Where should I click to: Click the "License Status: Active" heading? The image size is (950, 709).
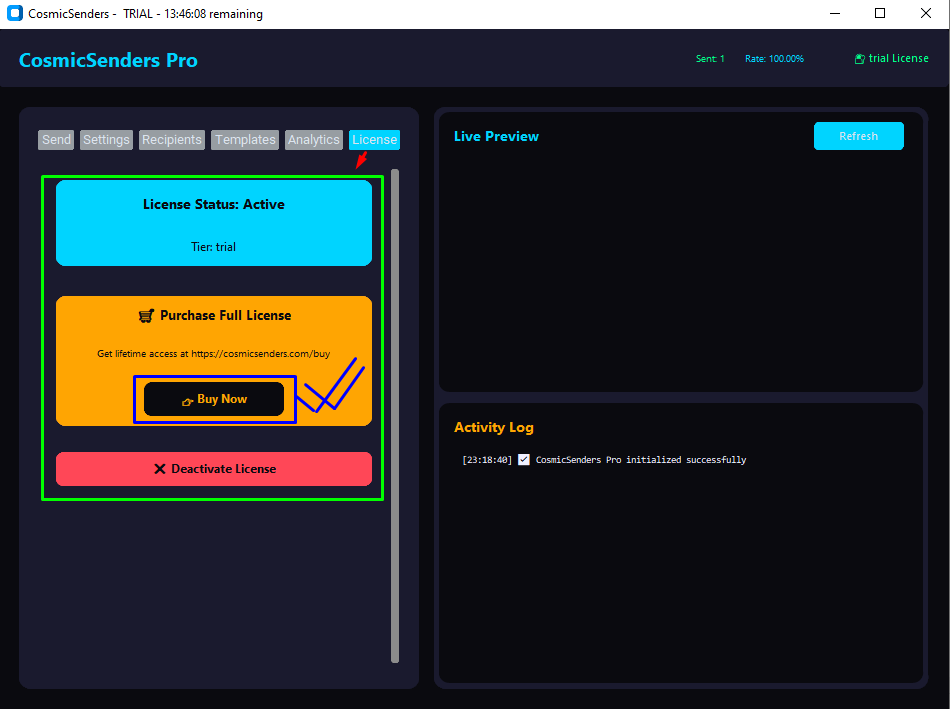click(214, 204)
